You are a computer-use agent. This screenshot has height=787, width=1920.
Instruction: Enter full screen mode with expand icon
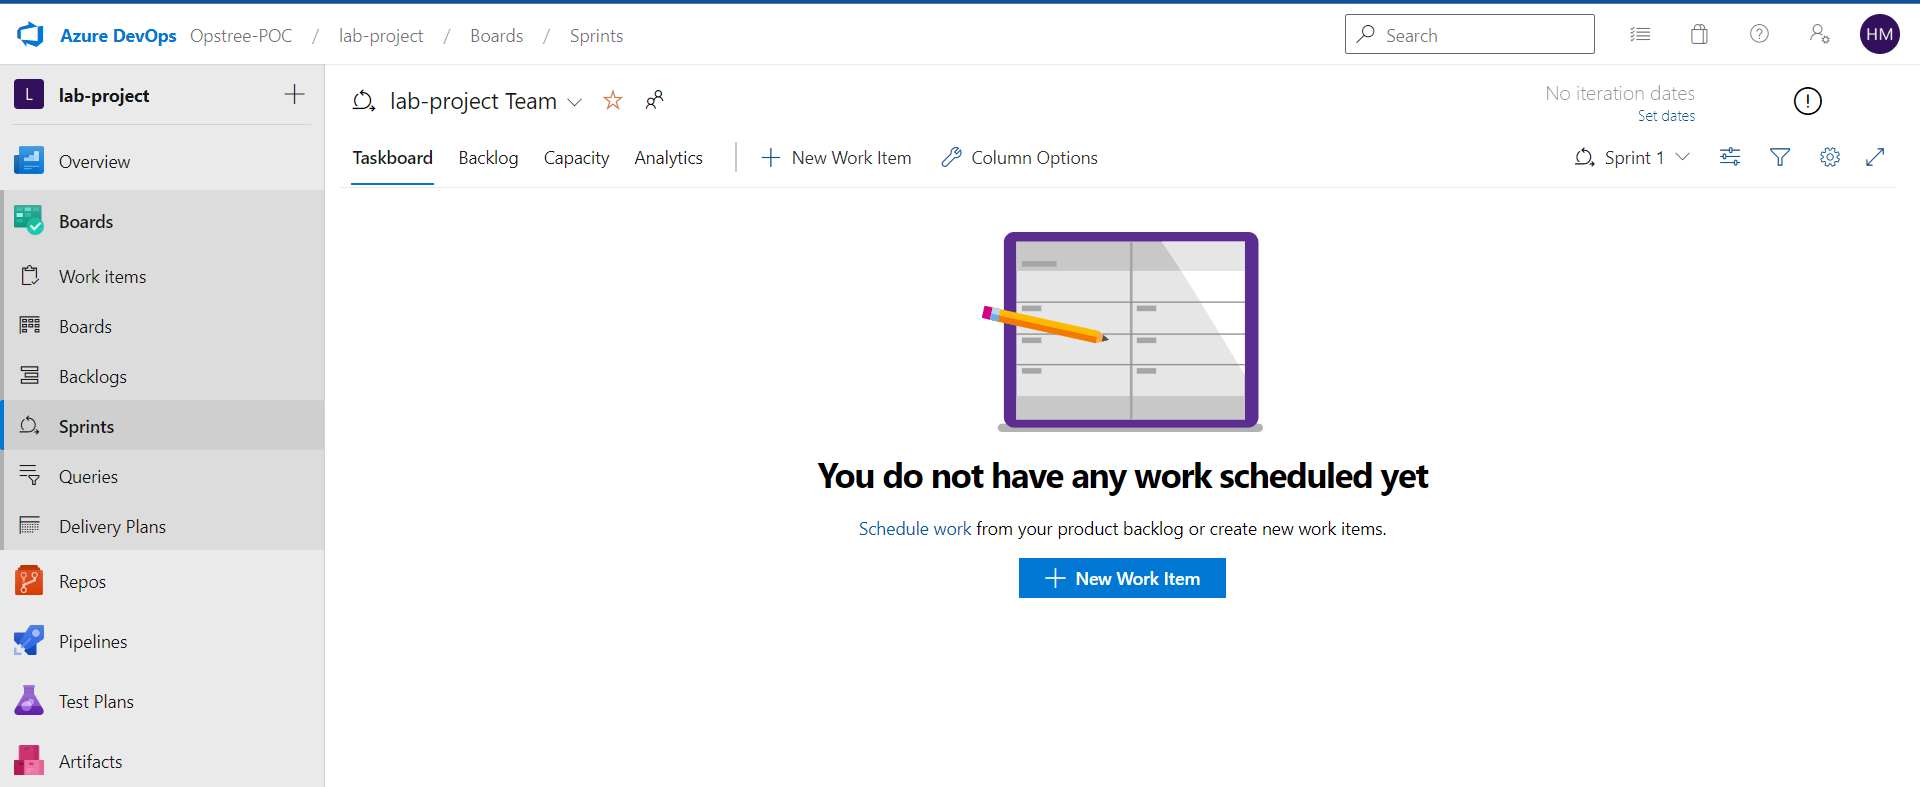[1875, 157]
